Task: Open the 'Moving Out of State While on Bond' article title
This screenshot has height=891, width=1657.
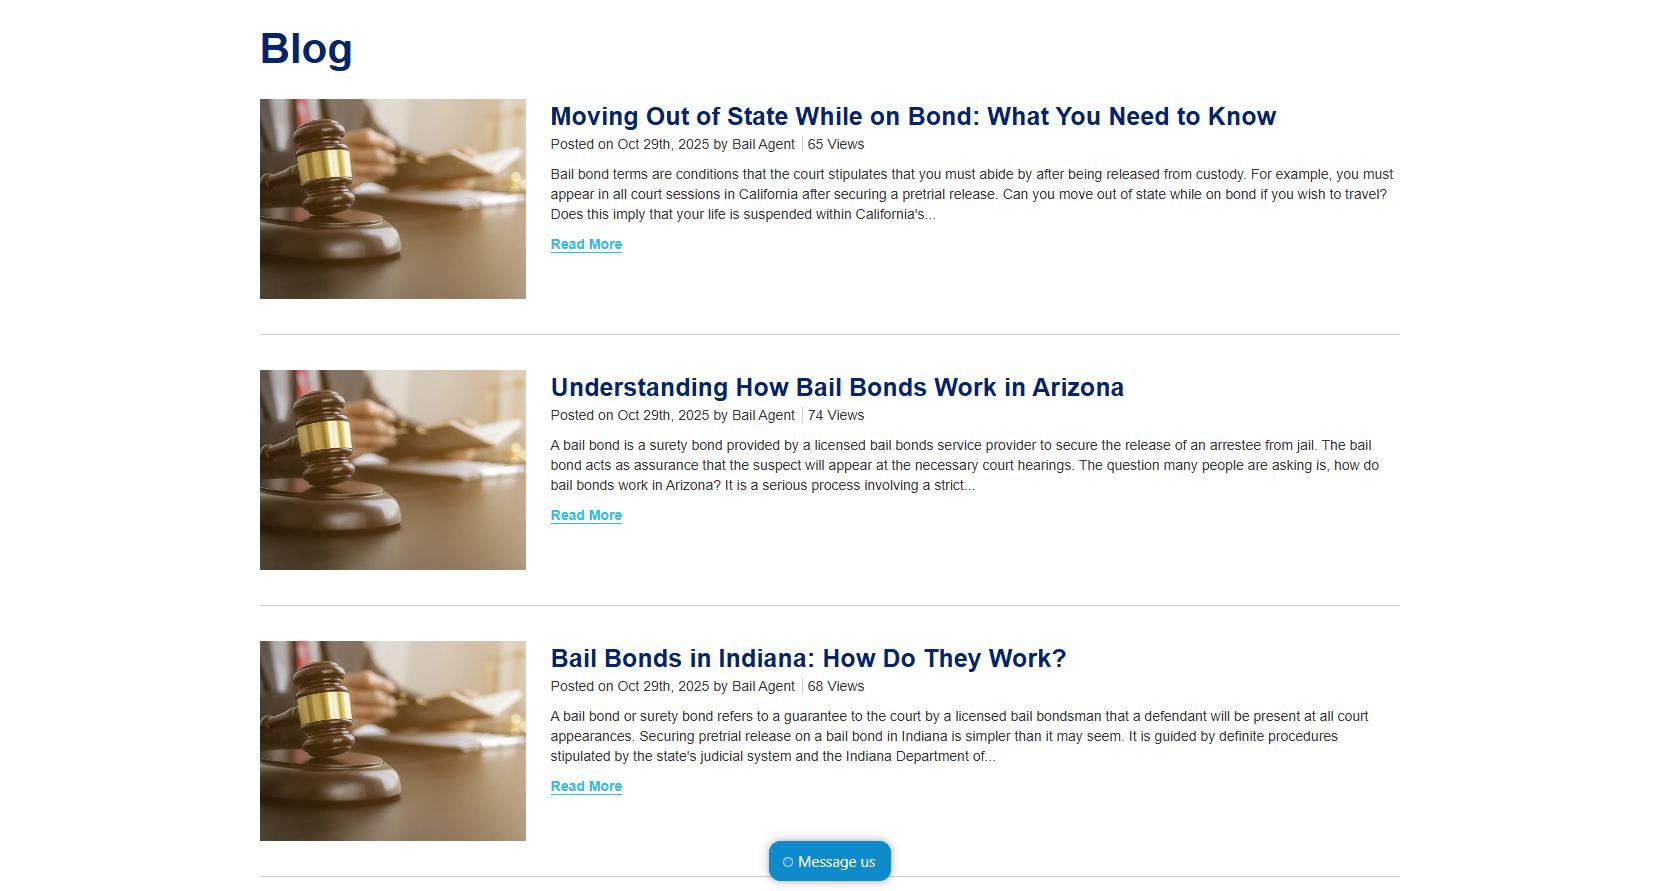Action: [913, 117]
